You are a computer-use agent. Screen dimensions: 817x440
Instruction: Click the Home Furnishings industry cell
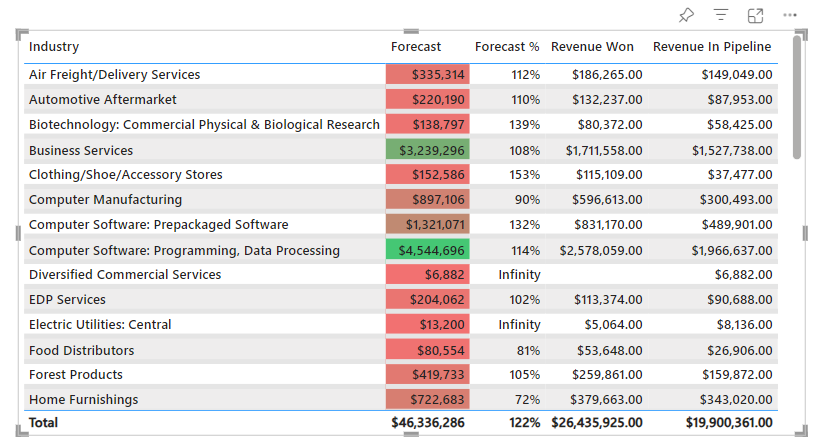(x=84, y=399)
